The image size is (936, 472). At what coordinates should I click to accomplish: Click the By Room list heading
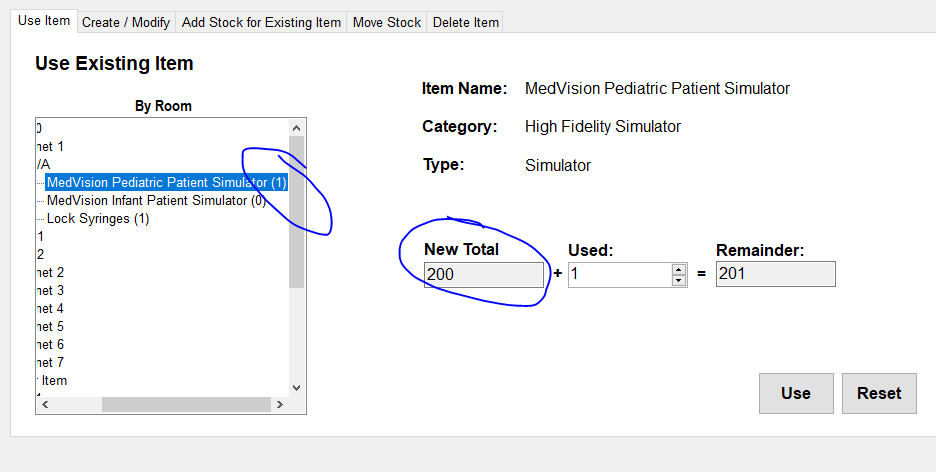click(163, 106)
